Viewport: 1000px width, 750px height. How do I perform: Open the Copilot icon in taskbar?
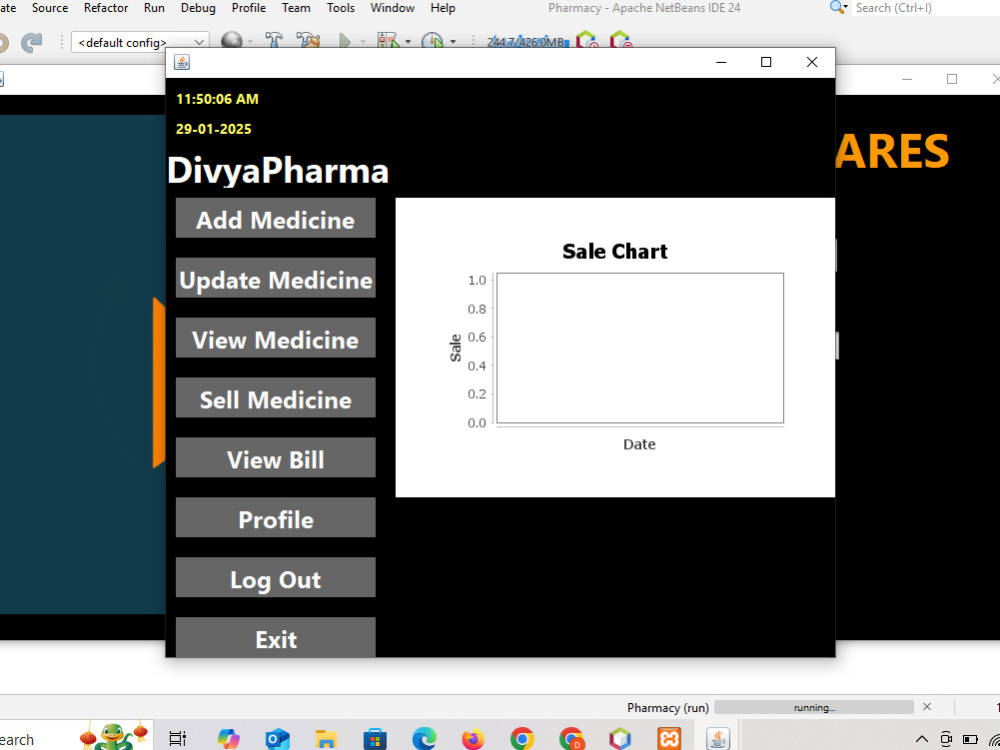[x=228, y=739]
